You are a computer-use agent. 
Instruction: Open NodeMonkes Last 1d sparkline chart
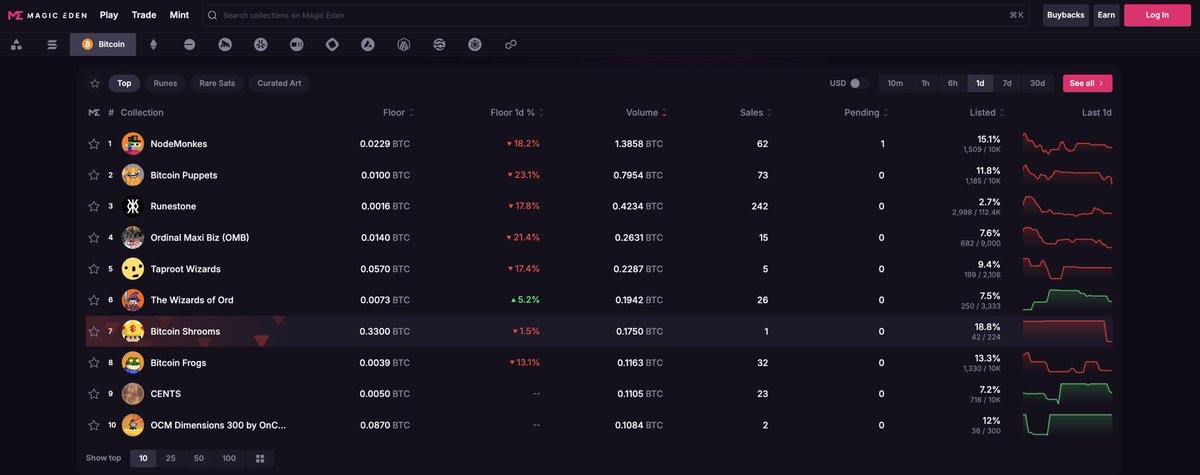coord(1067,144)
